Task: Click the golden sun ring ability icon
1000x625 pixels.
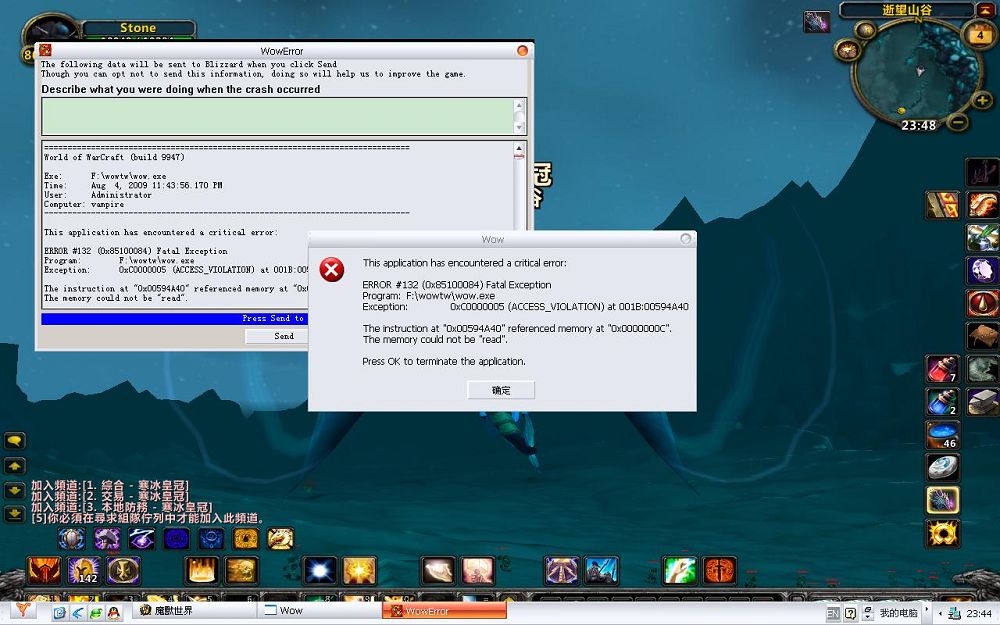Action: (942, 533)
